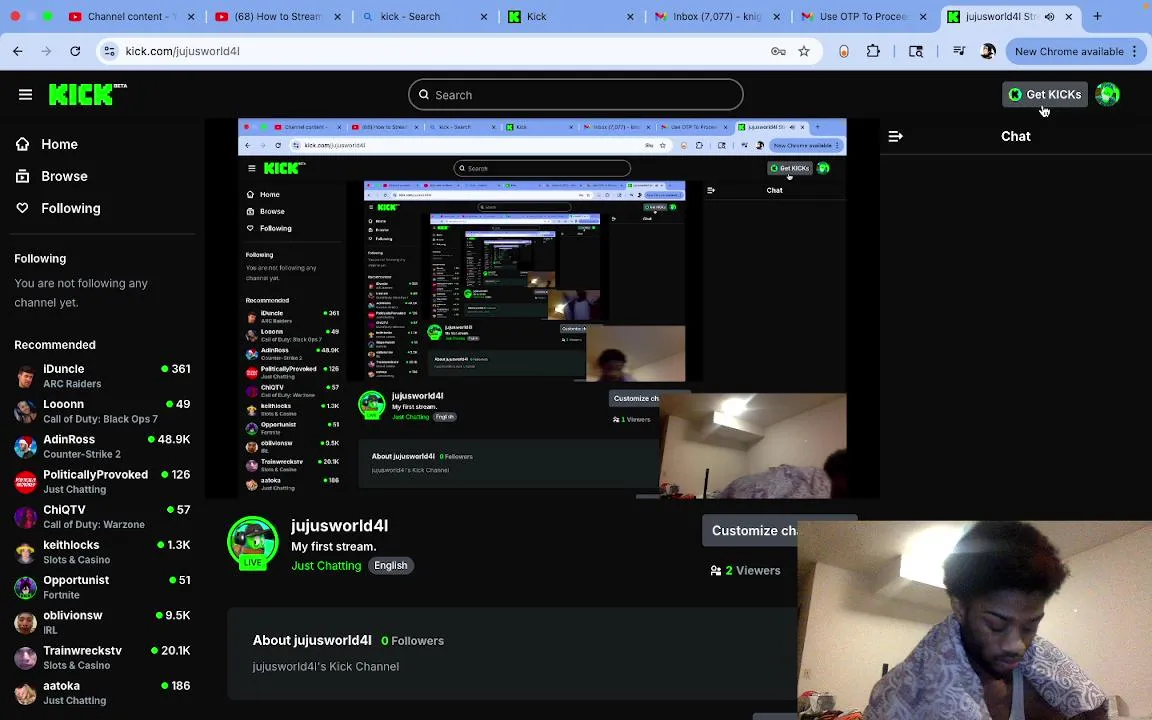Open a new browser tab
The image size is (1152, 720).
tap(1098, 16)
